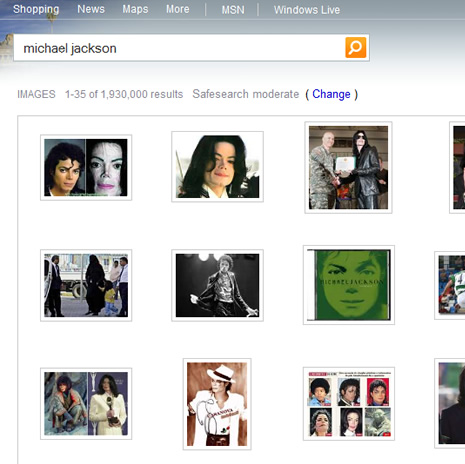The width and height of the screenshot is (465, 464).
Task: Open the street scene with black robe thumbnail
Action: [86, 285]
